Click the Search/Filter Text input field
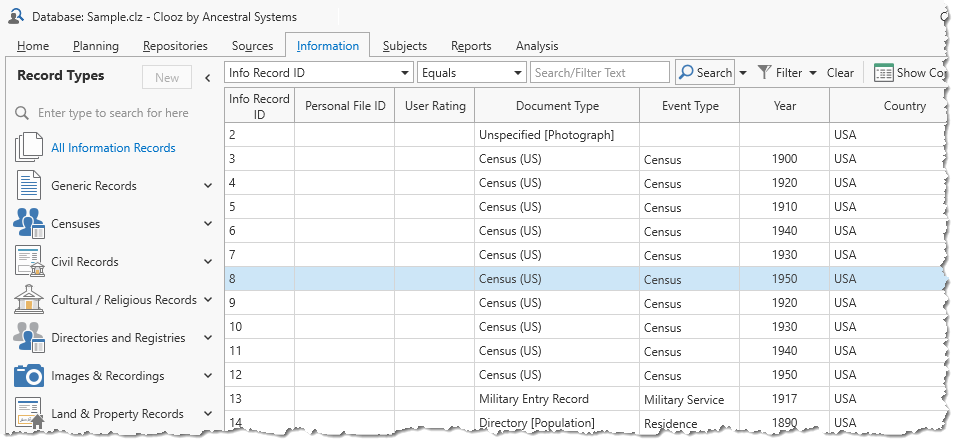Screen dimensions: 956x442 (x=600, y=73)
